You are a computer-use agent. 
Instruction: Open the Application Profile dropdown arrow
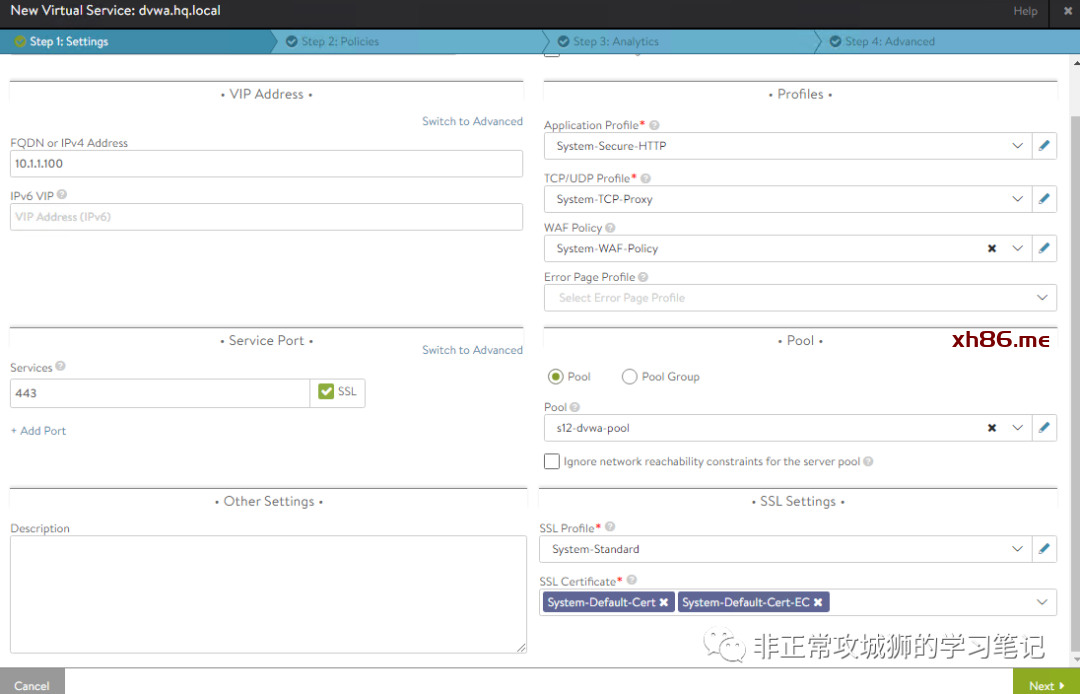click(1017, 146)
